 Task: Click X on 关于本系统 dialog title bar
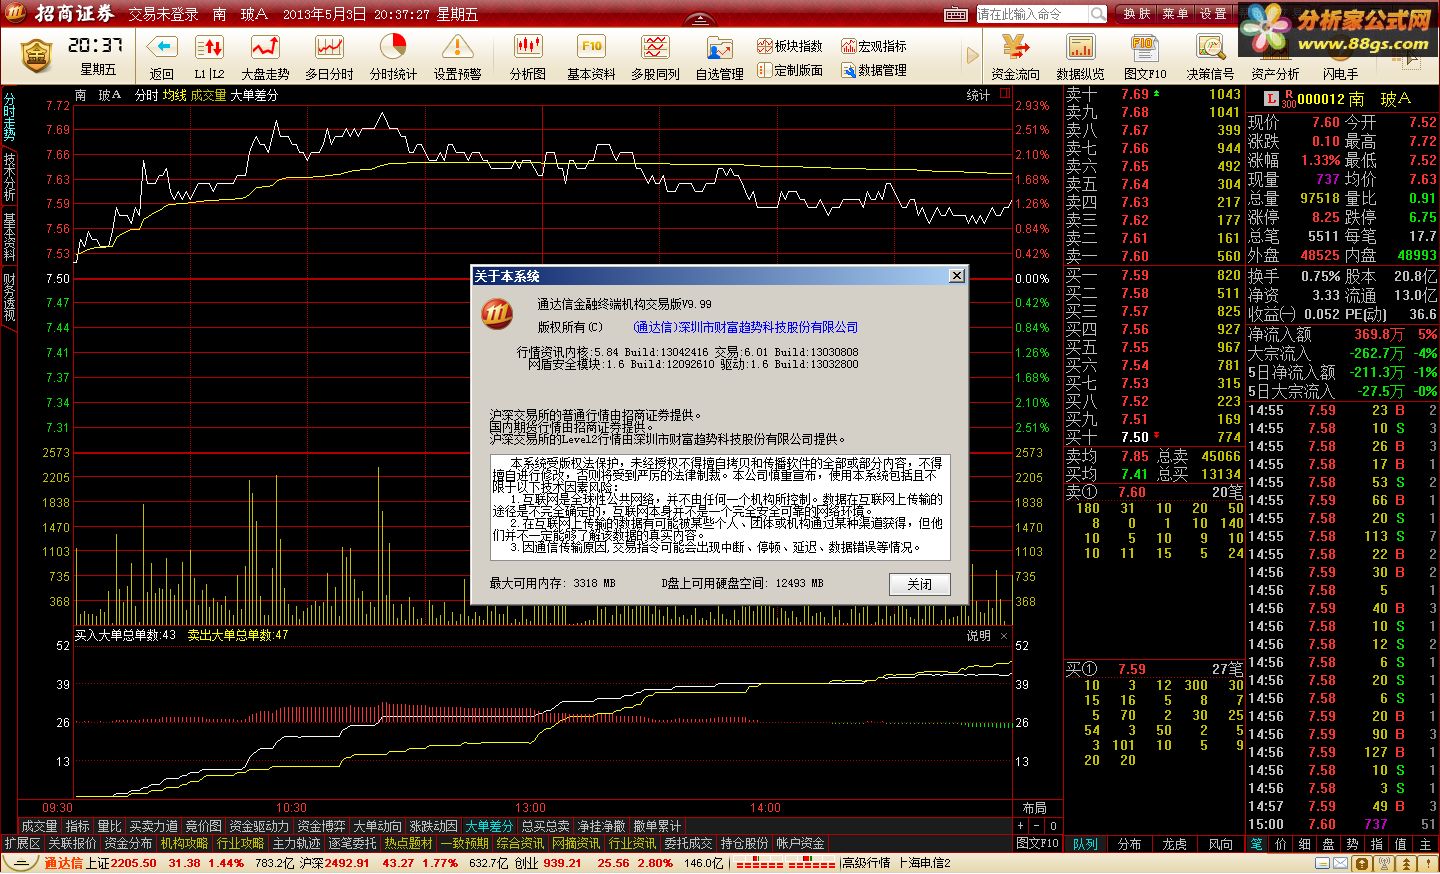point(956,276)
